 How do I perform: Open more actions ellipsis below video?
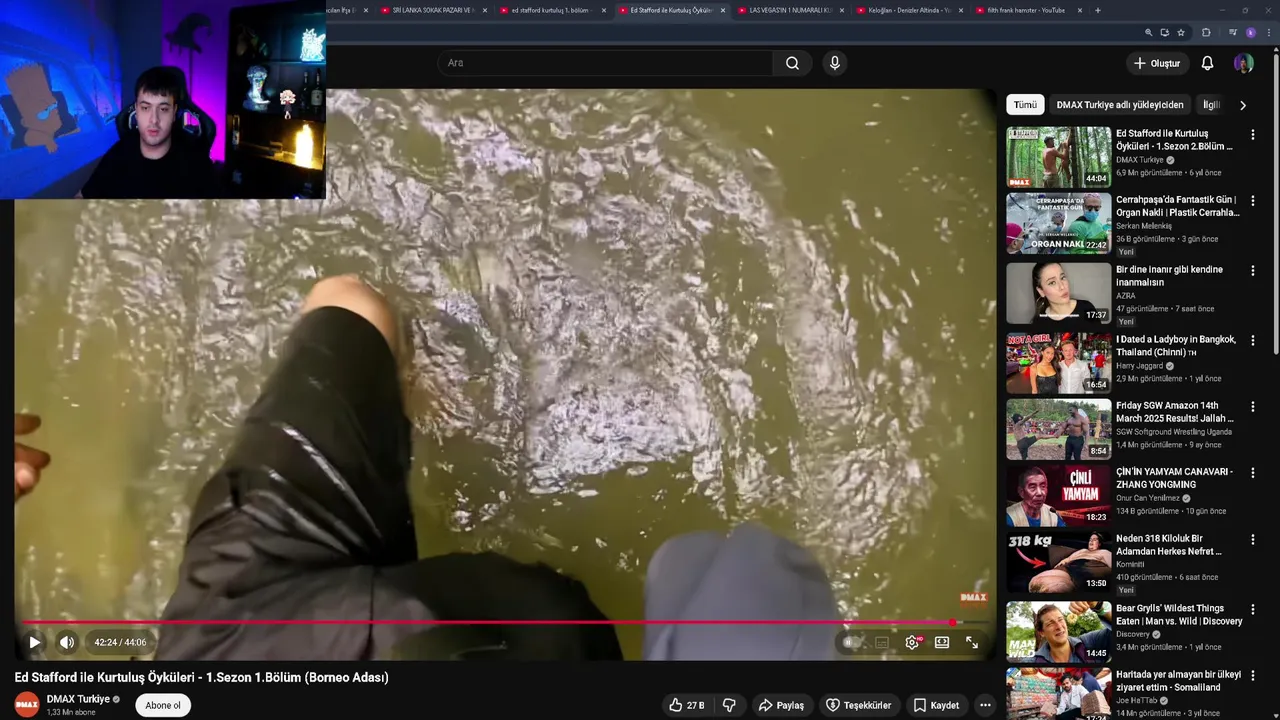(x=985, y=705)
